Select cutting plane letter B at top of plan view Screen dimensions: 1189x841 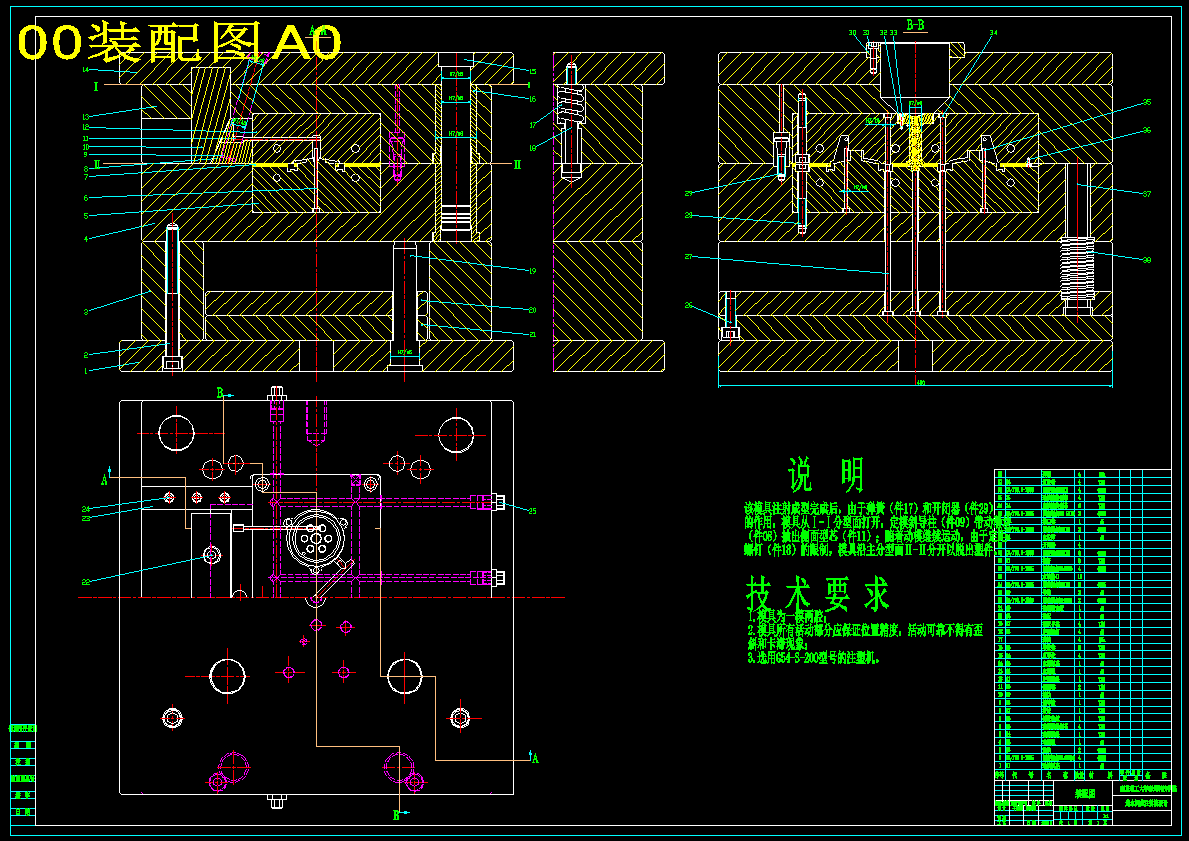pyautogui.click(x=220, y=393)
